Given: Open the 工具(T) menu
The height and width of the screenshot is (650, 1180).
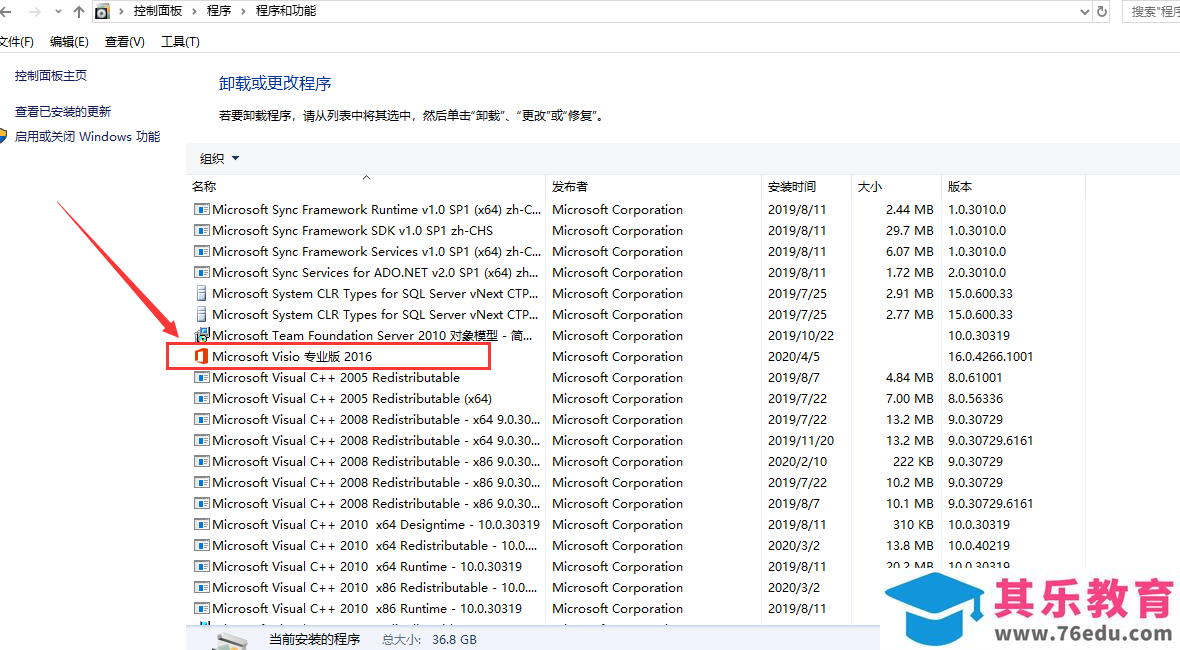Looking at the screenshot, I should click(180, 41).
